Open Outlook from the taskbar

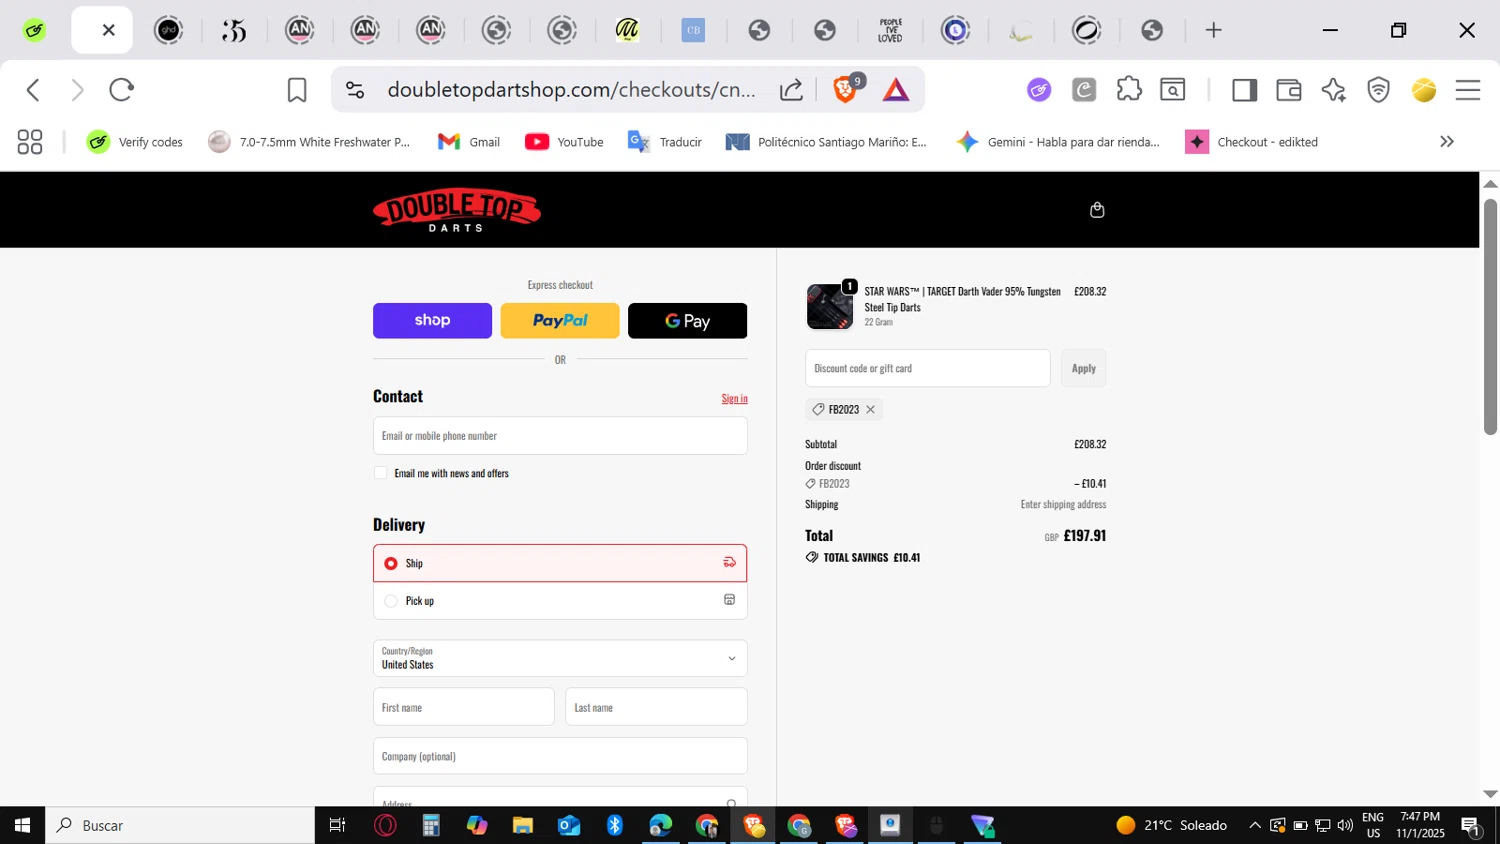pyautogui.click(x=569, y=825)
